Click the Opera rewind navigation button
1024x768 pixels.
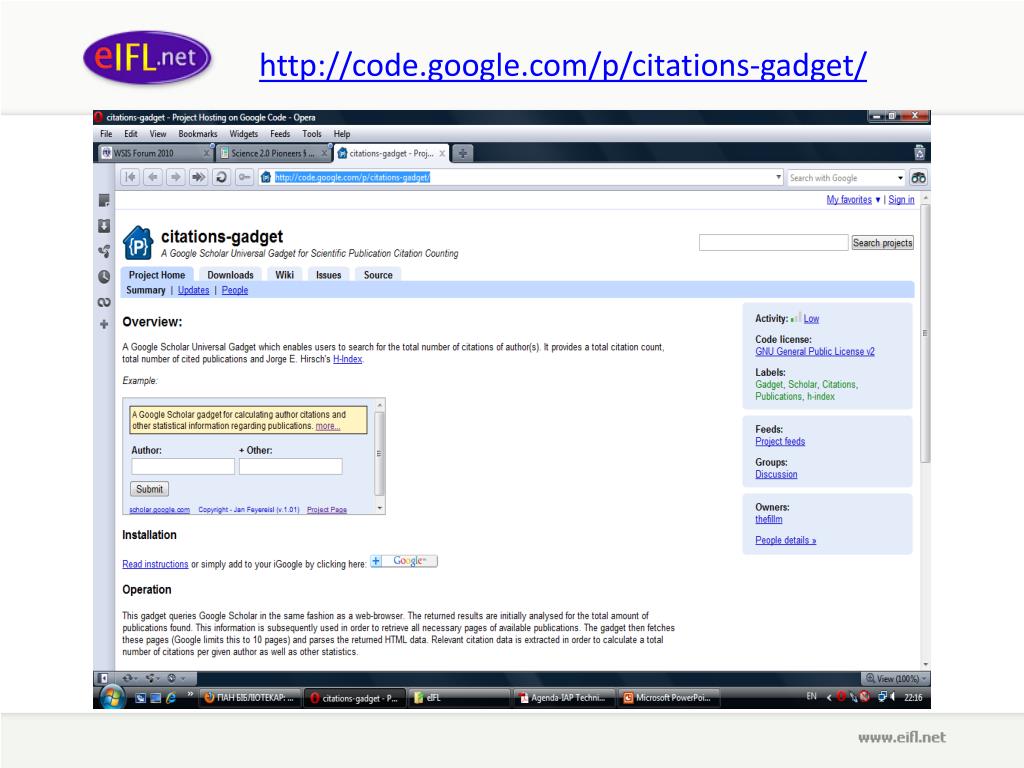[130, 177]
